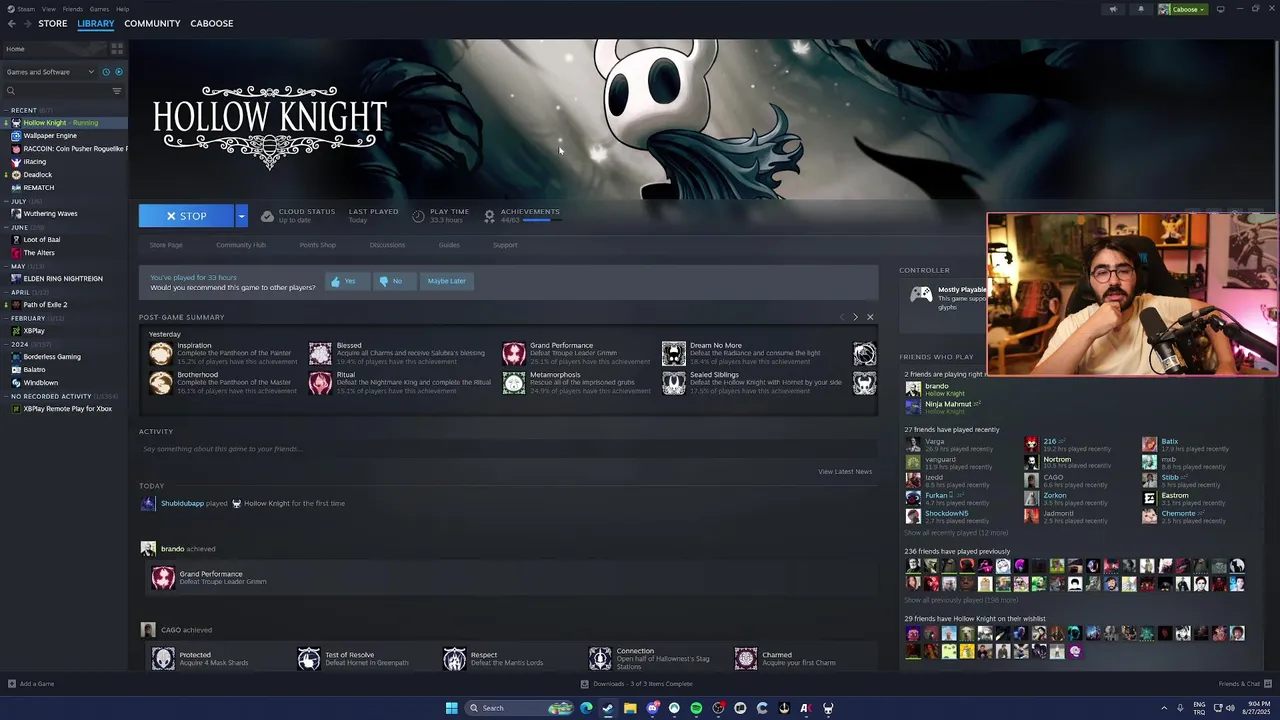Viewport: 1280px width, 720px height.
Task: Open the Metamorphosis achievement icon
Action: (514, 383)
